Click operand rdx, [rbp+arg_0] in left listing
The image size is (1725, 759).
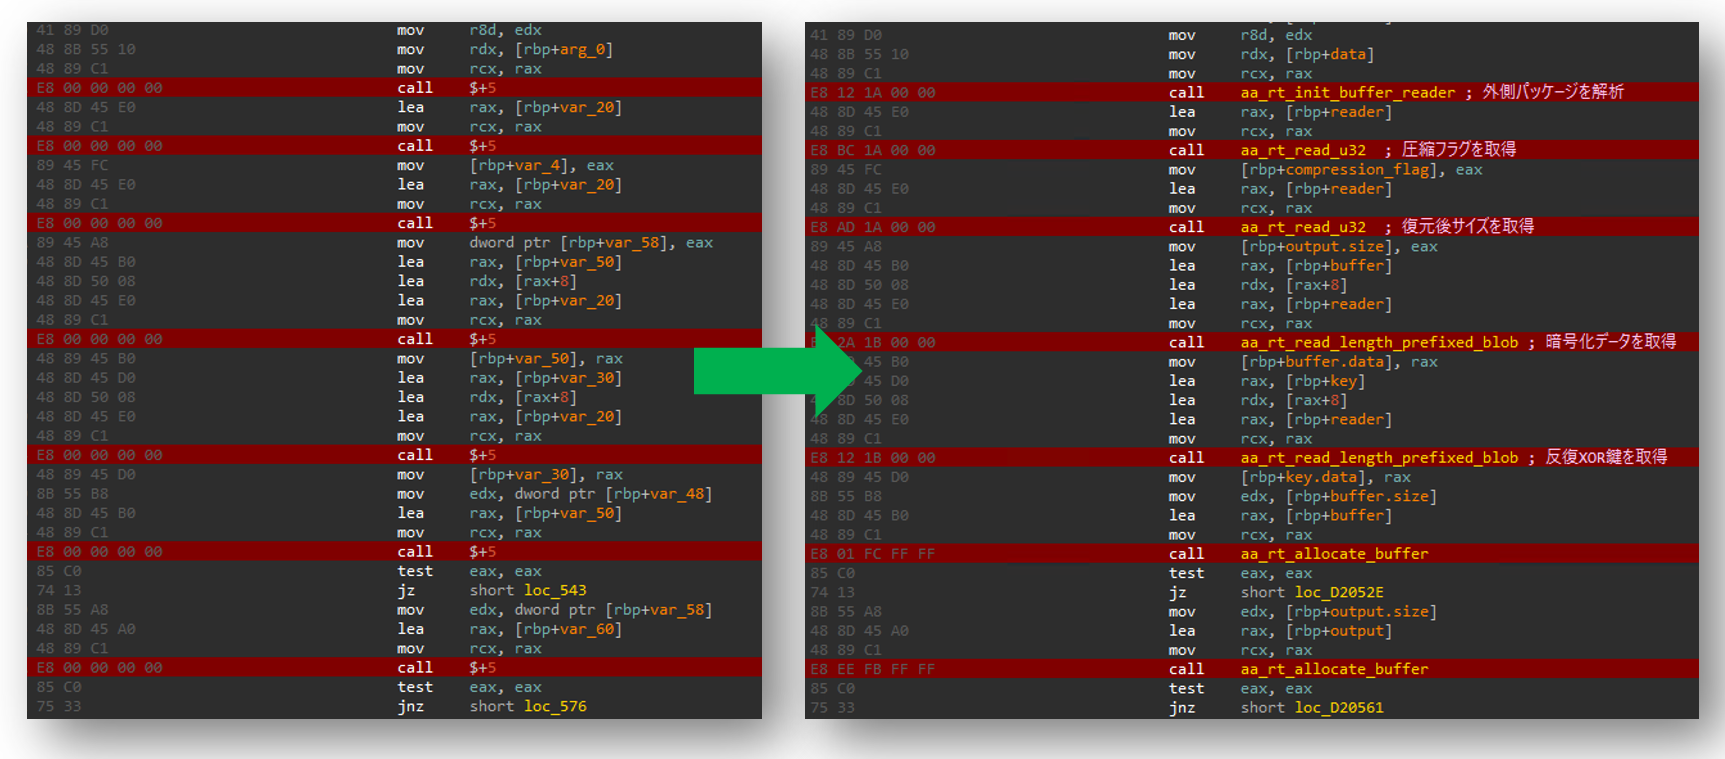point(541,50)
